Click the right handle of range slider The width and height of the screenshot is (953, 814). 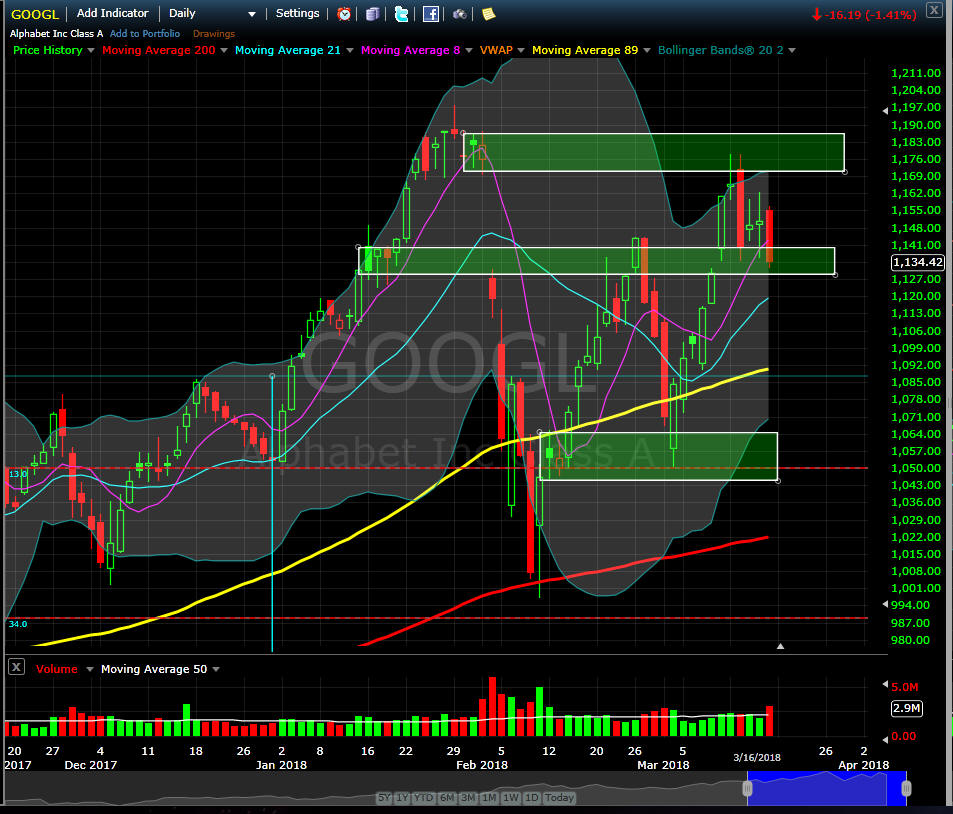(906, 788)
